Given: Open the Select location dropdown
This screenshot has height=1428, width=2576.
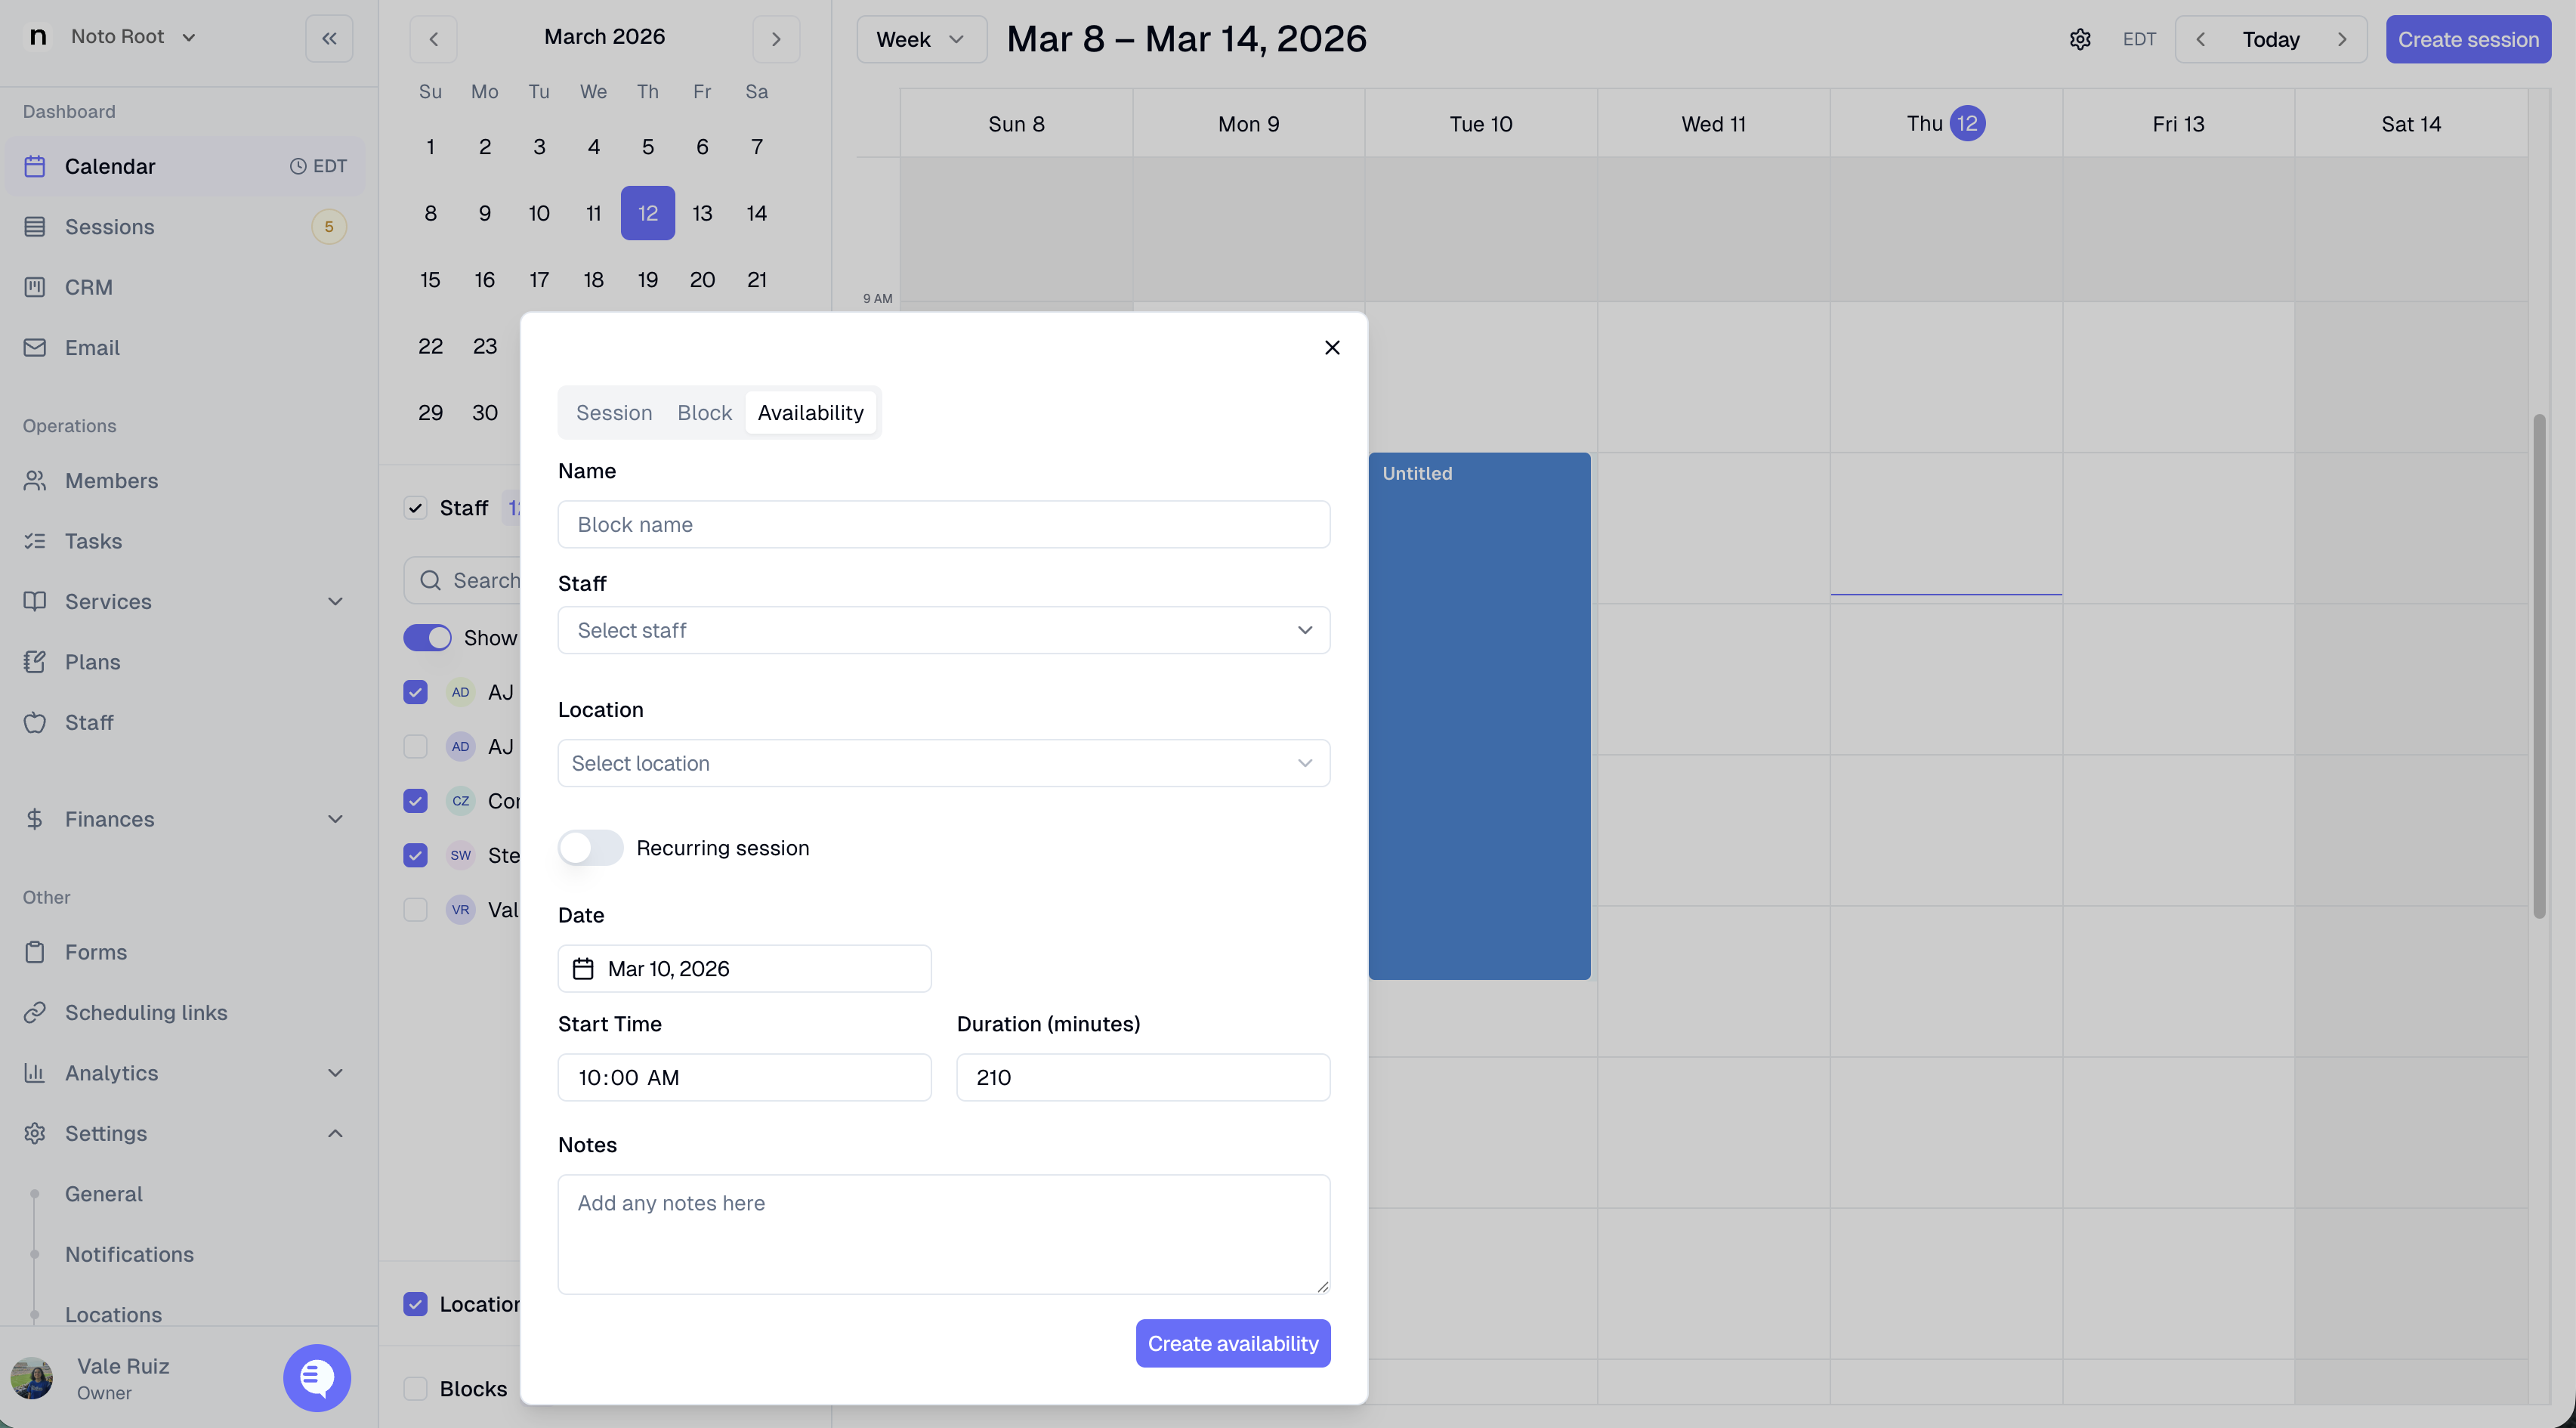Looking at the screenshot, I should (944, 763).
